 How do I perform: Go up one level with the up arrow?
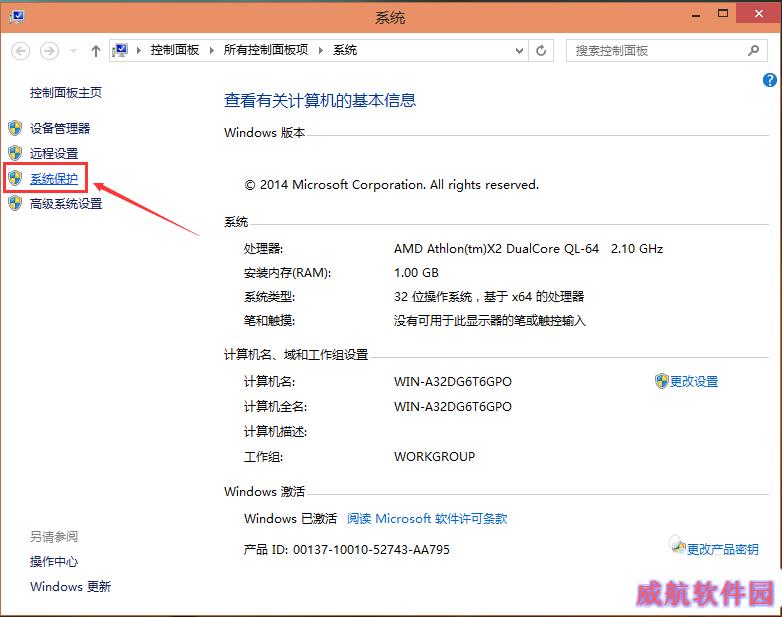point(96,51)
